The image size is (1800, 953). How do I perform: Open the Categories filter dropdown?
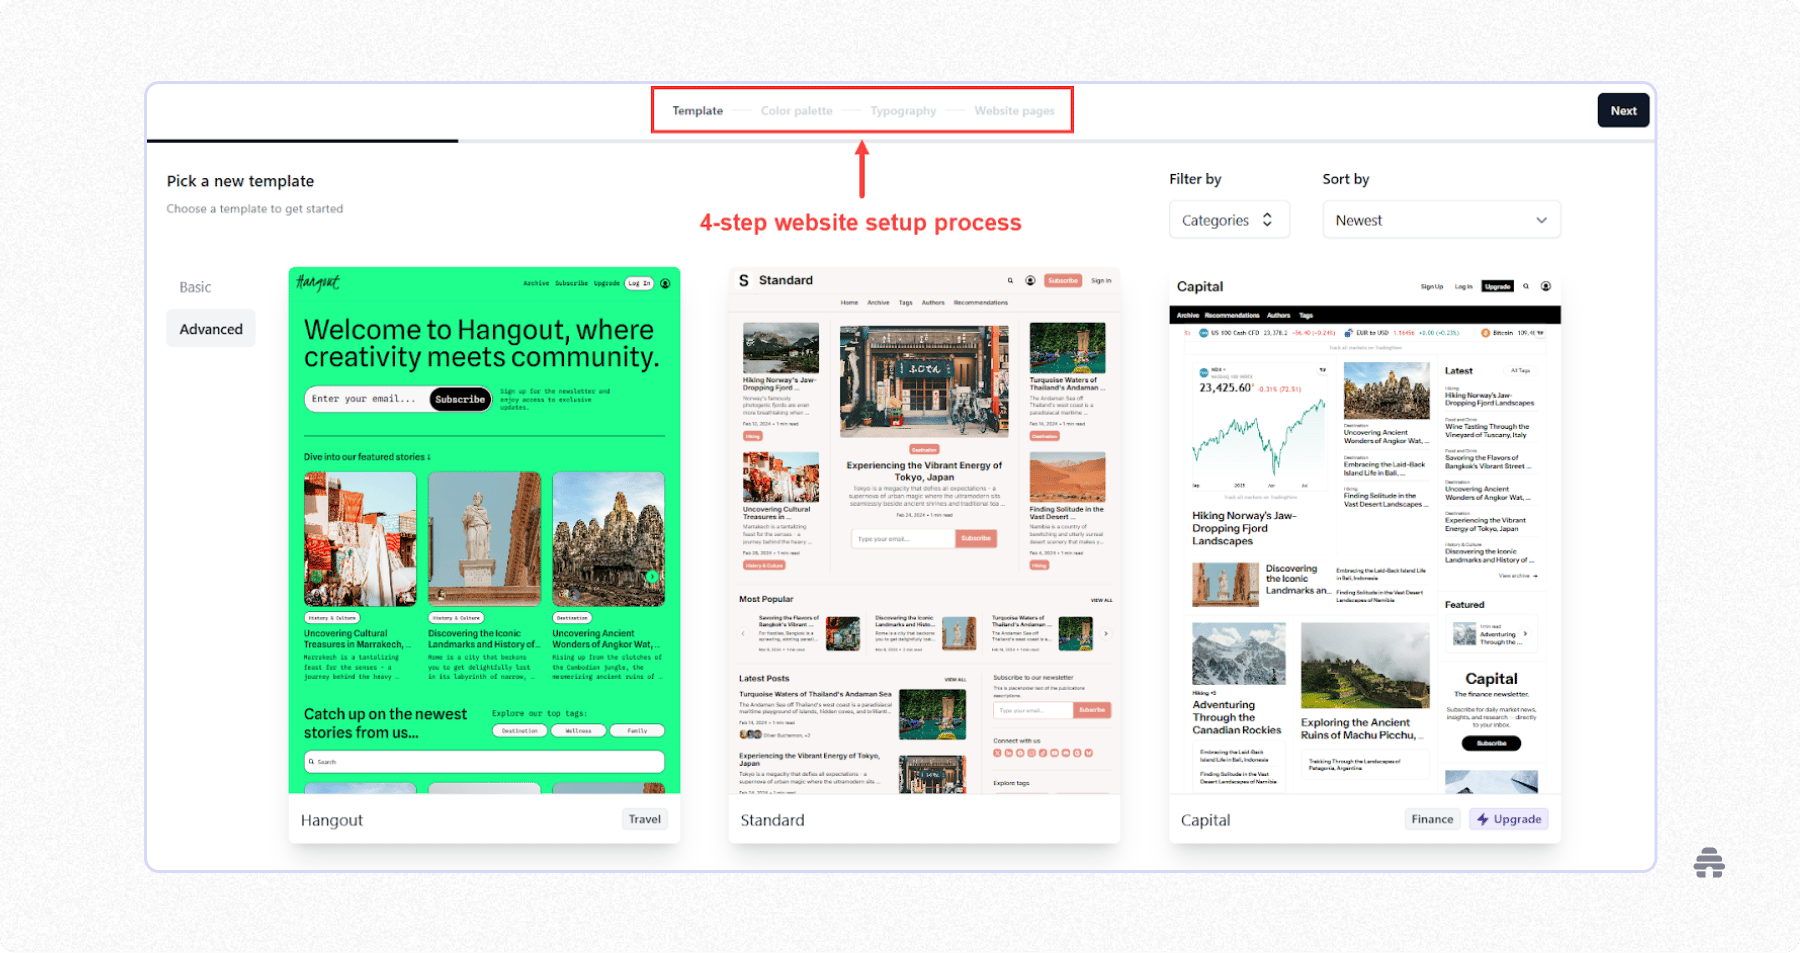tap(1229, 219)
